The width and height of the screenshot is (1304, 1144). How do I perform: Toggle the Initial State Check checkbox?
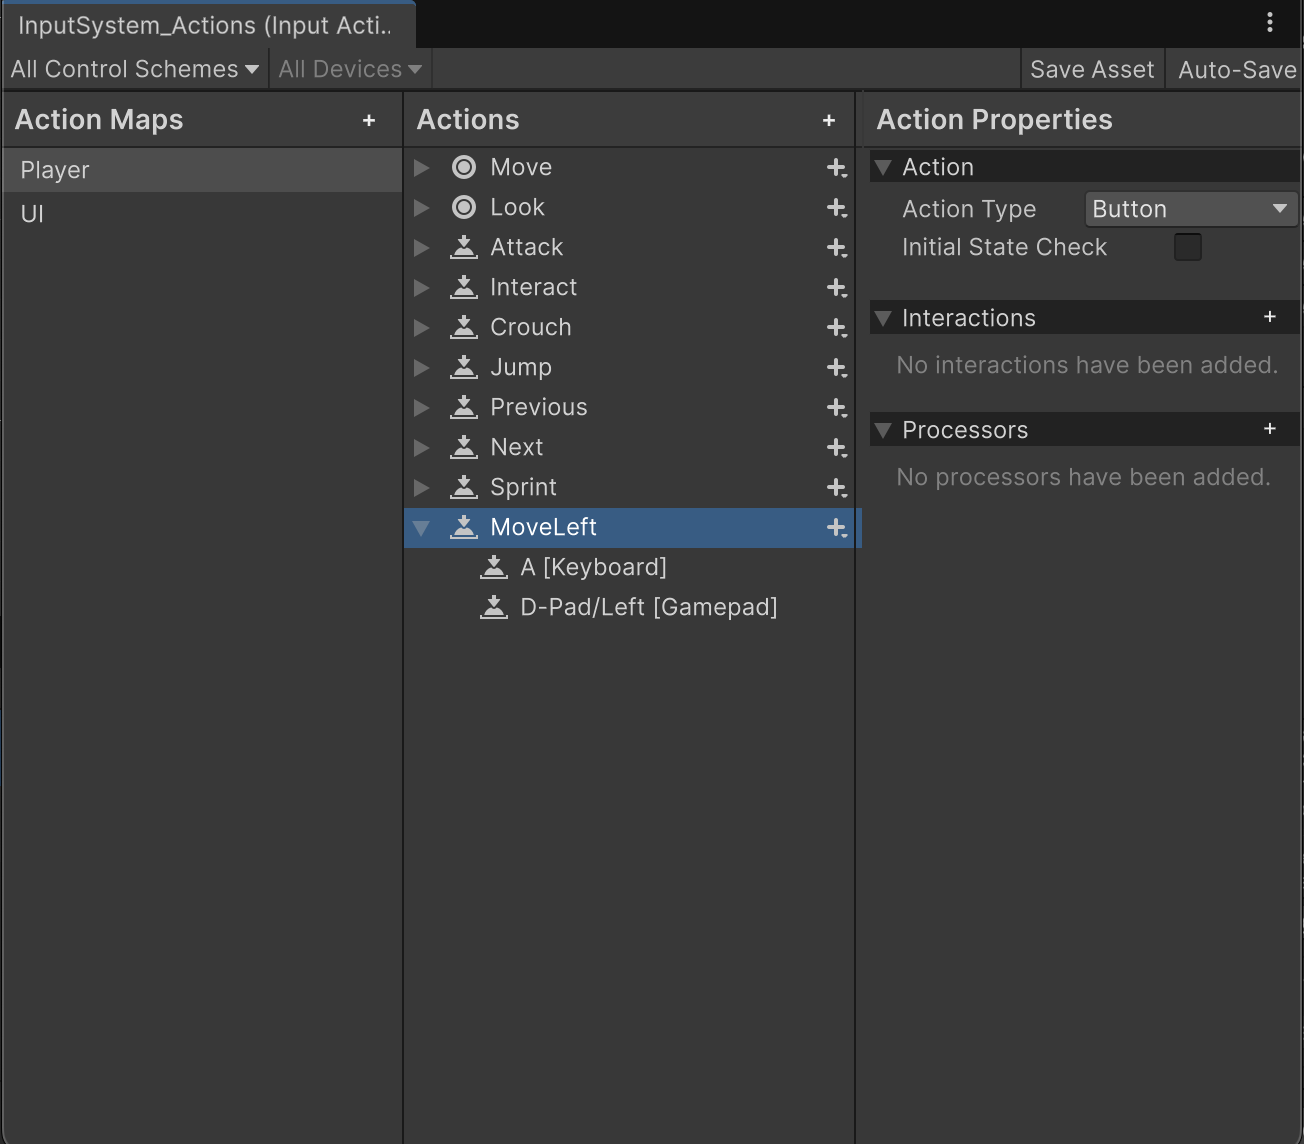click(x=1187, y=247)
